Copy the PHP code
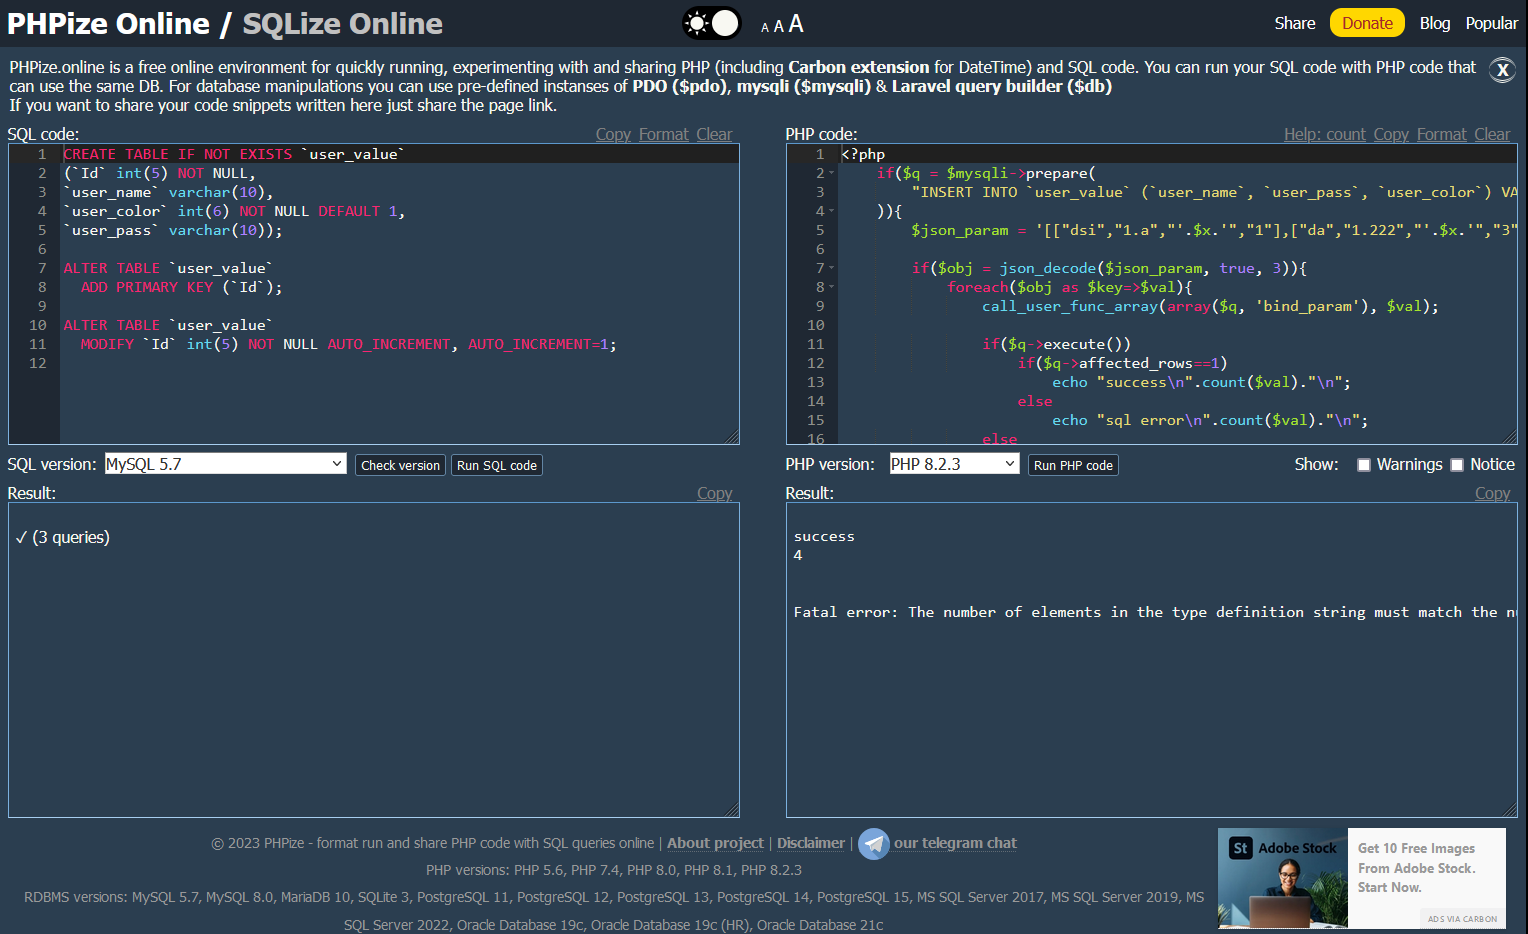The image size is (1528, 934). point(1391,134)
